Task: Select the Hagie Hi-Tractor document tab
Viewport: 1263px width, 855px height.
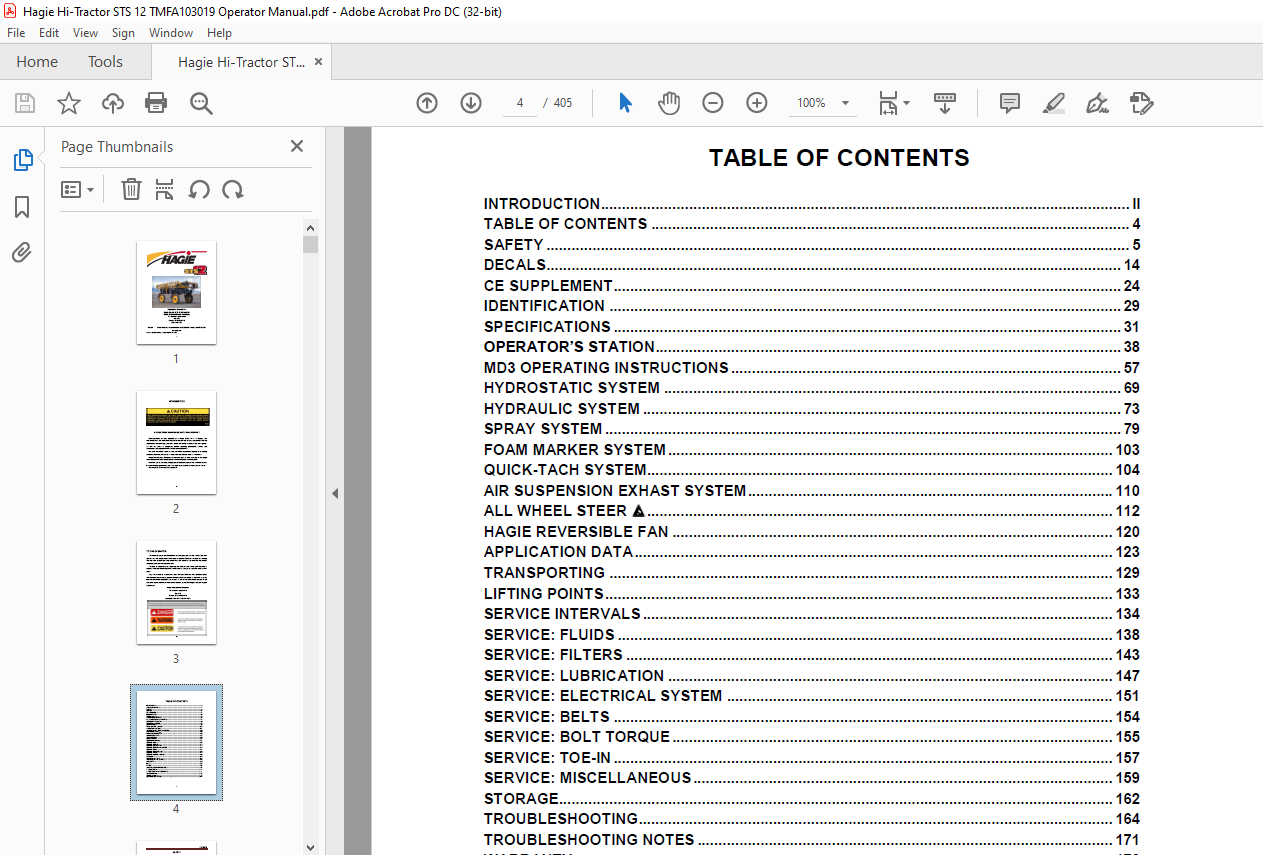Action: click(241, 62)
